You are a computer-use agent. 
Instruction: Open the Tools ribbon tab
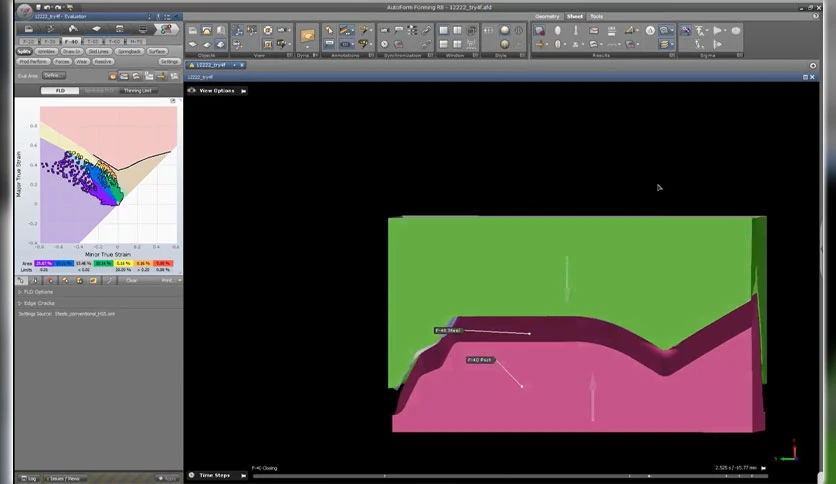coord(597,17)
